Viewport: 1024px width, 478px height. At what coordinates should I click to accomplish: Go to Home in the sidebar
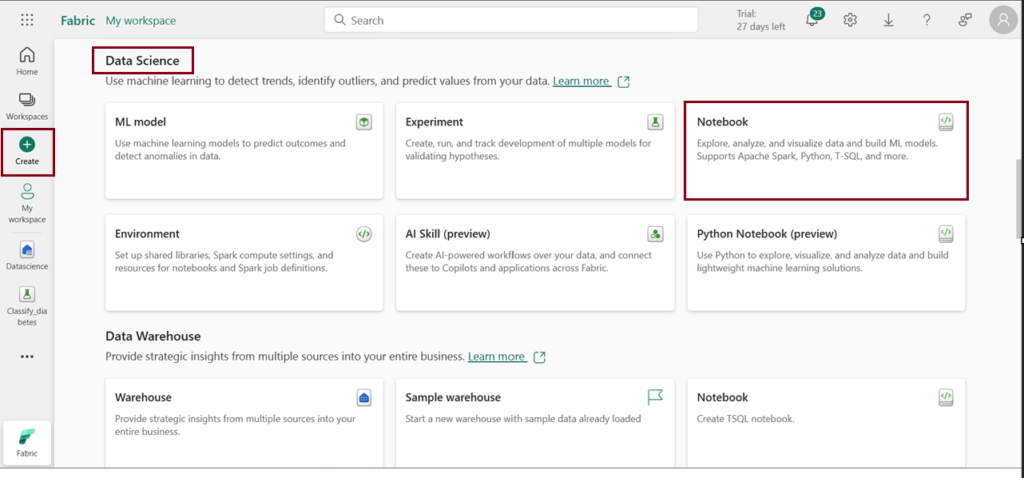click(x=27, y=61)
